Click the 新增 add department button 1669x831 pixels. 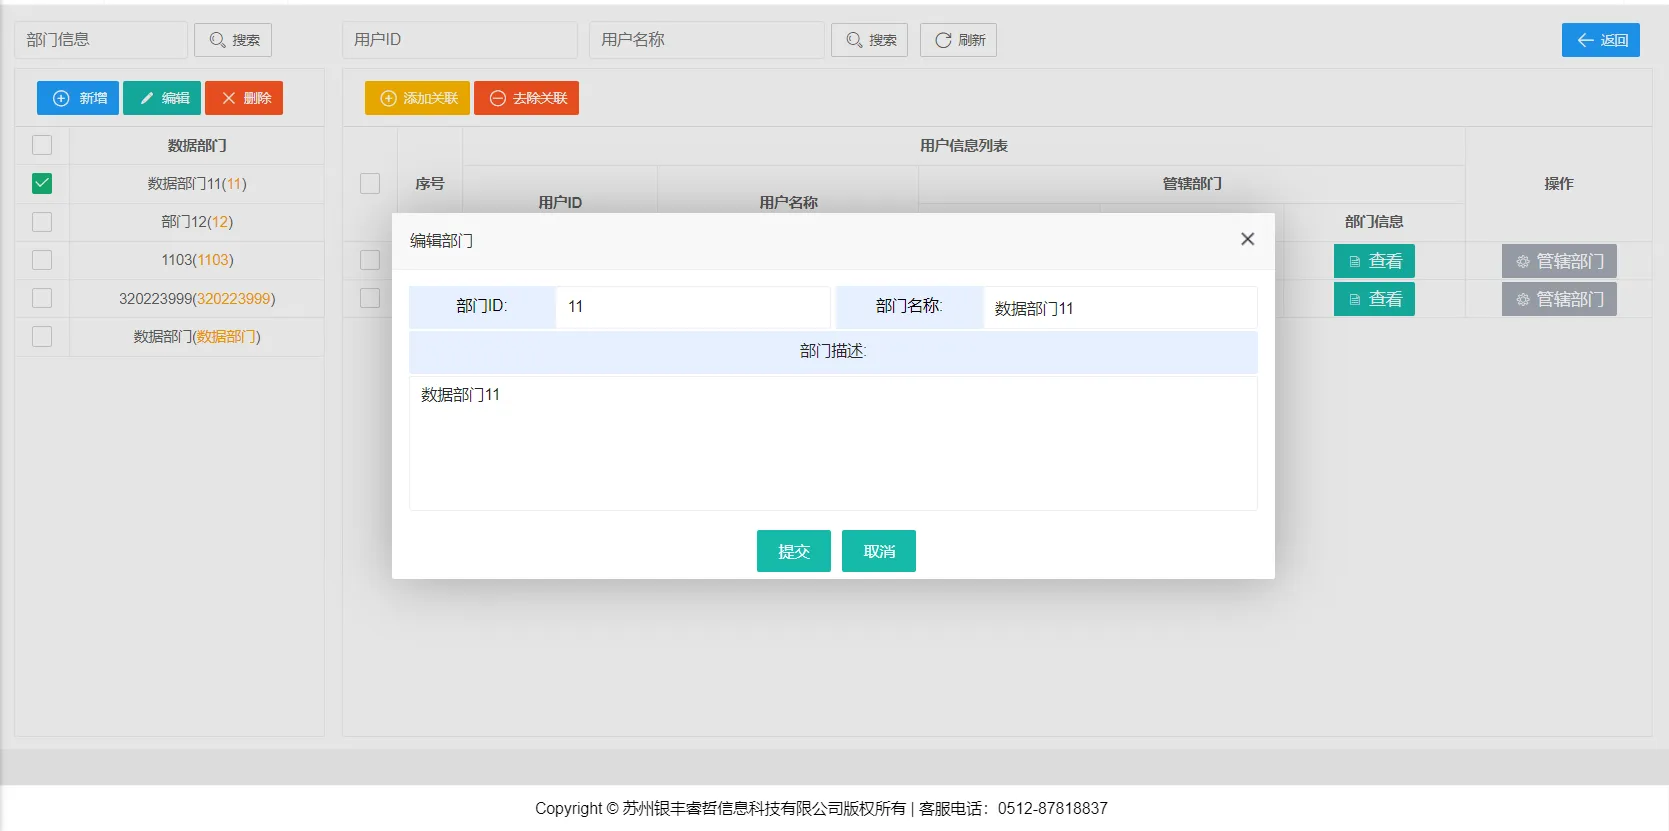coord(78,98)
